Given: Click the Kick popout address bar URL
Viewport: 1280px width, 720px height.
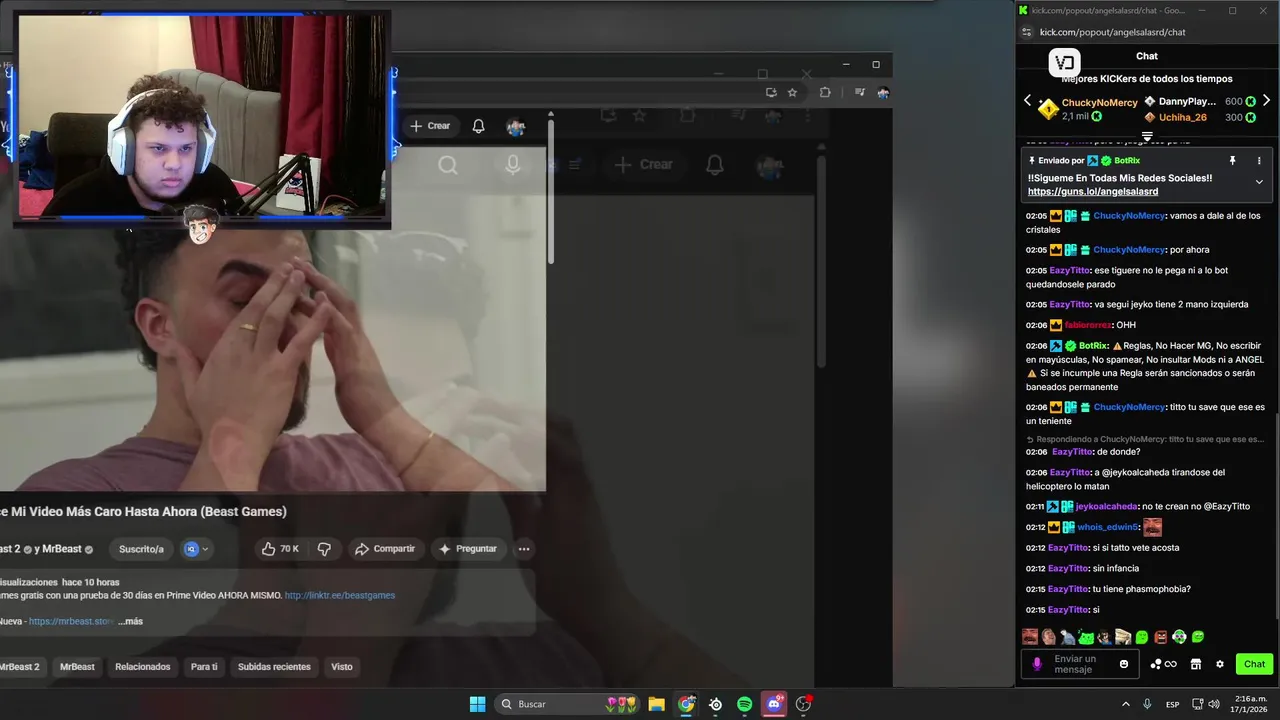Looking at the screenshot, I should (x=1113, y=32).
